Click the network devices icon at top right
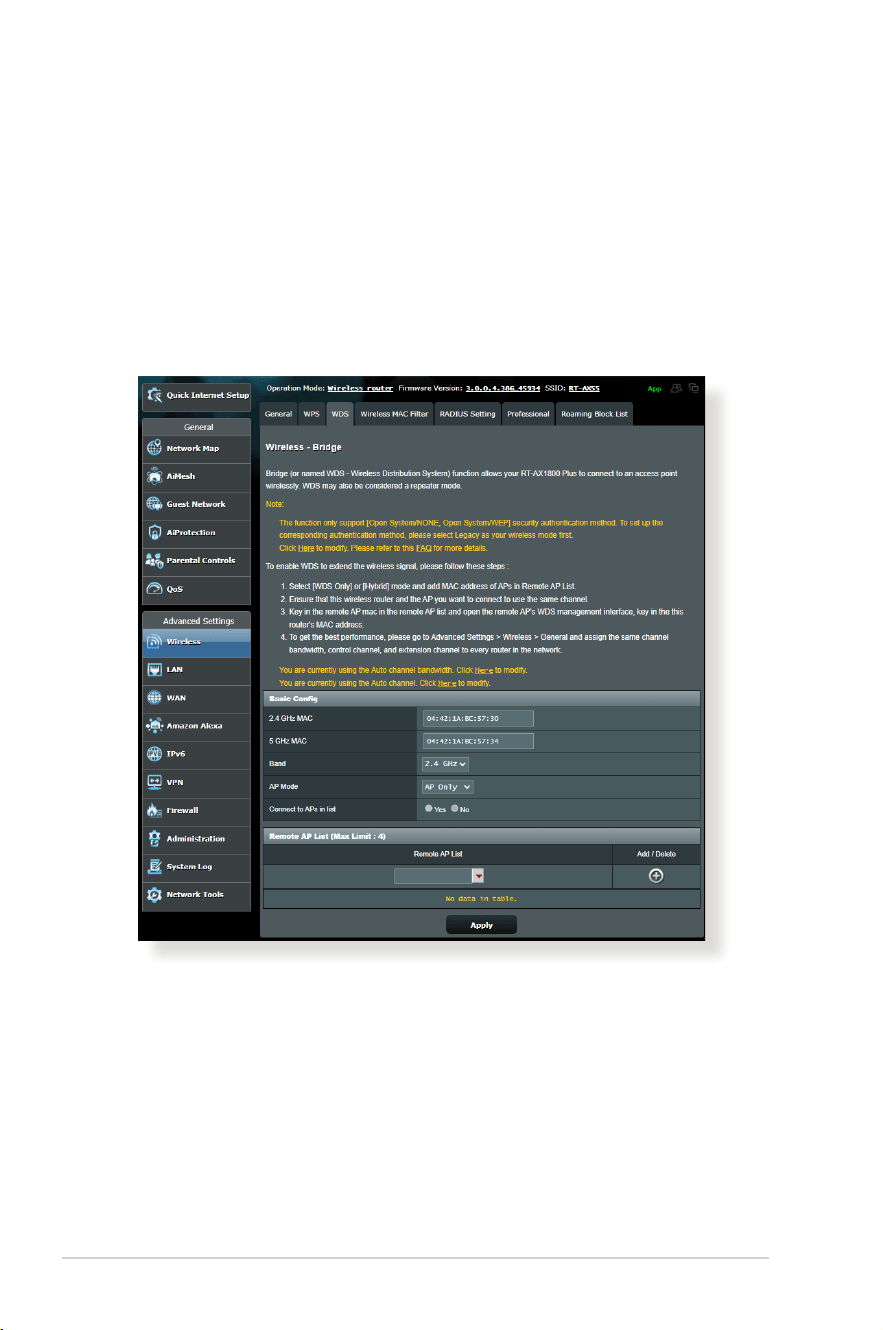Viewport: 883px width, 1330px height. click(694, 387)
